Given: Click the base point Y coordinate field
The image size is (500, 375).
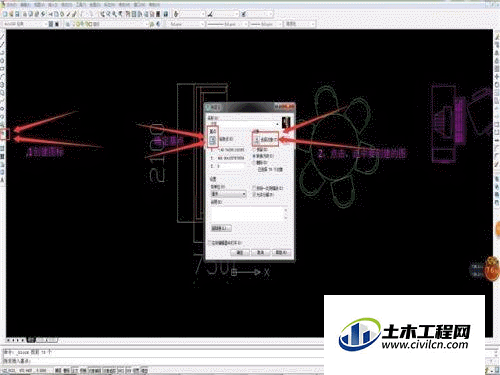Looking at the screenshot, I should [231, 158].
